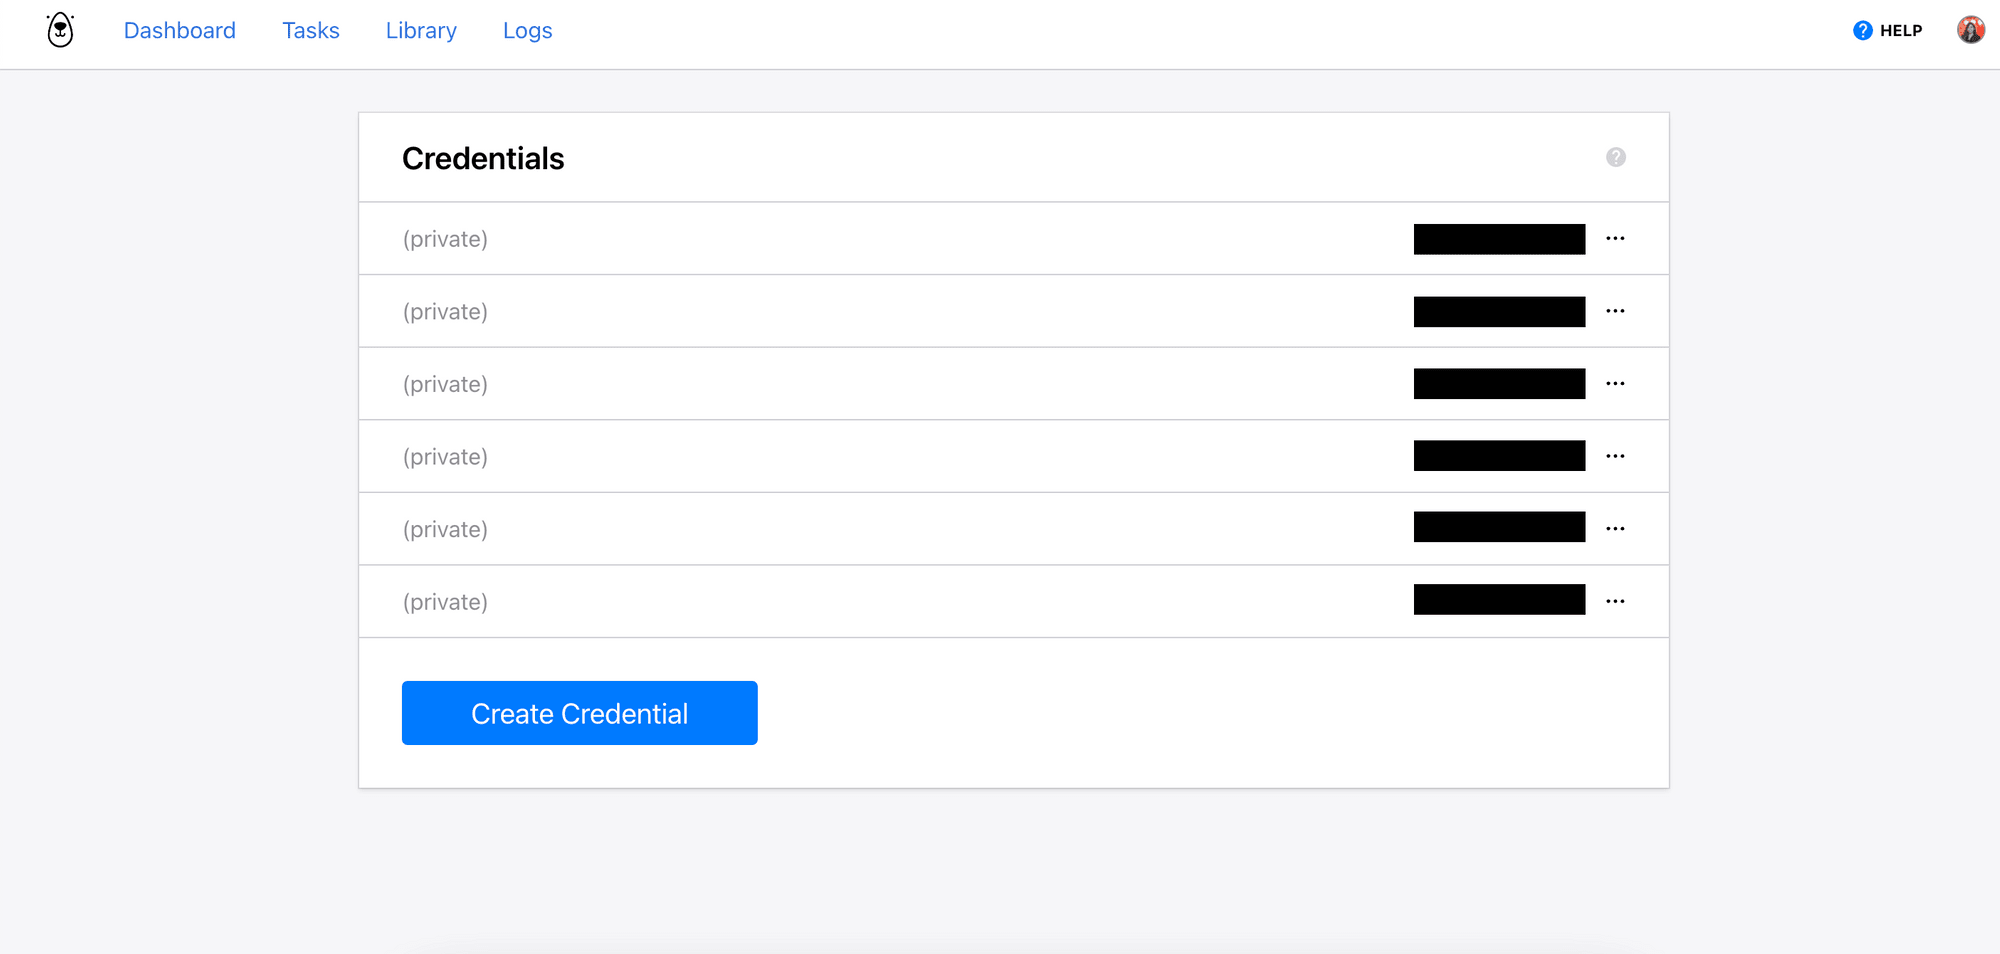View the Logs page

point(527,30)
